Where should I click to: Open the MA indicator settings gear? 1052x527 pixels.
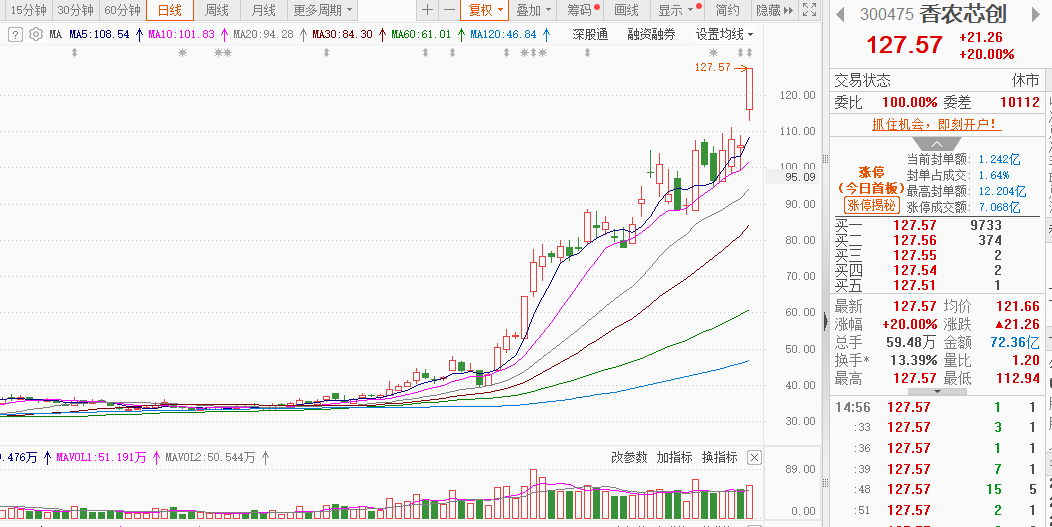tap(36, 35)
